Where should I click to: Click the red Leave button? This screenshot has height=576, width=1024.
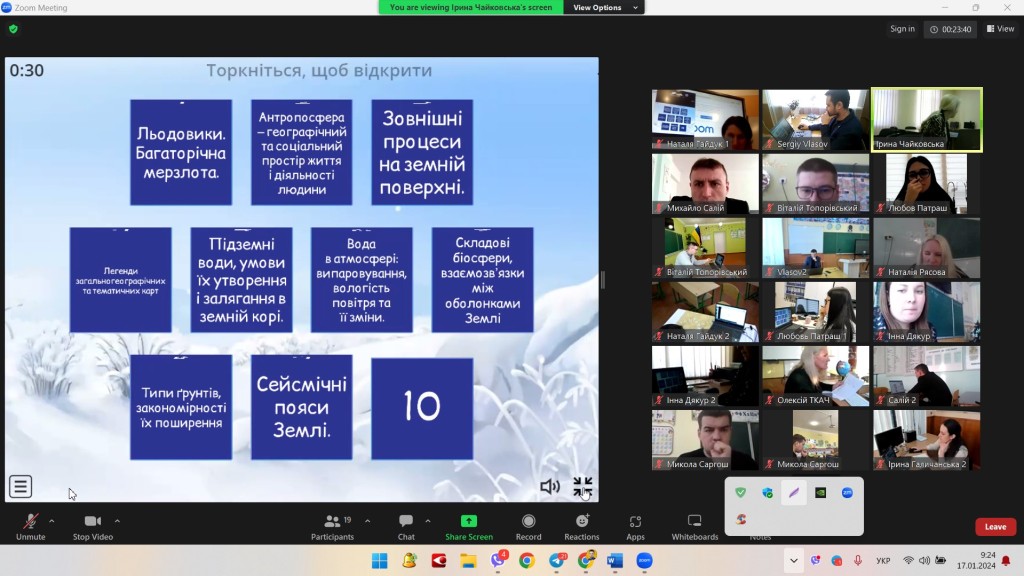(x=995, y=527)
